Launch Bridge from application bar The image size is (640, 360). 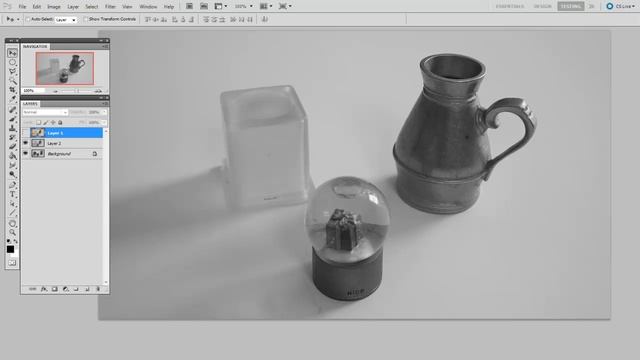pyautogui.click(x=189, y=6)
